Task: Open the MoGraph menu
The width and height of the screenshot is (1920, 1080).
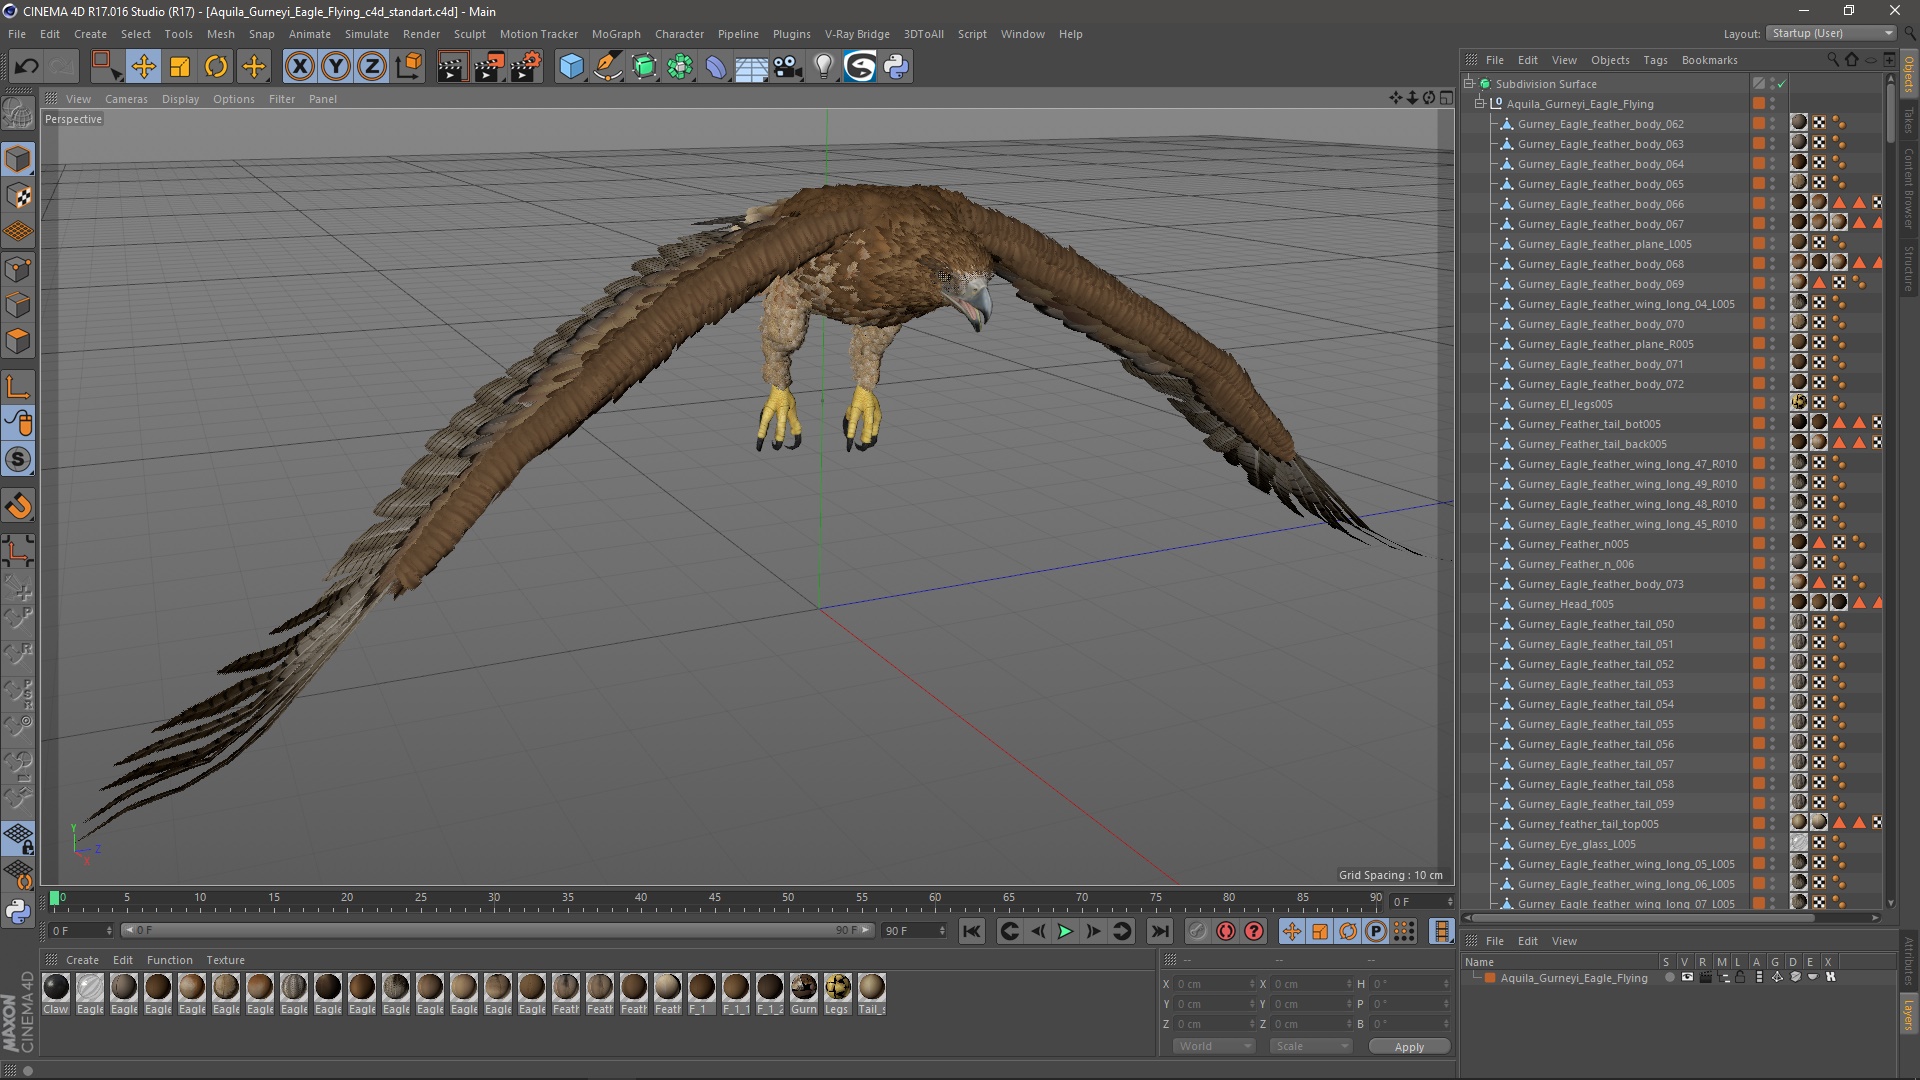Action: [x=615, y=34]
